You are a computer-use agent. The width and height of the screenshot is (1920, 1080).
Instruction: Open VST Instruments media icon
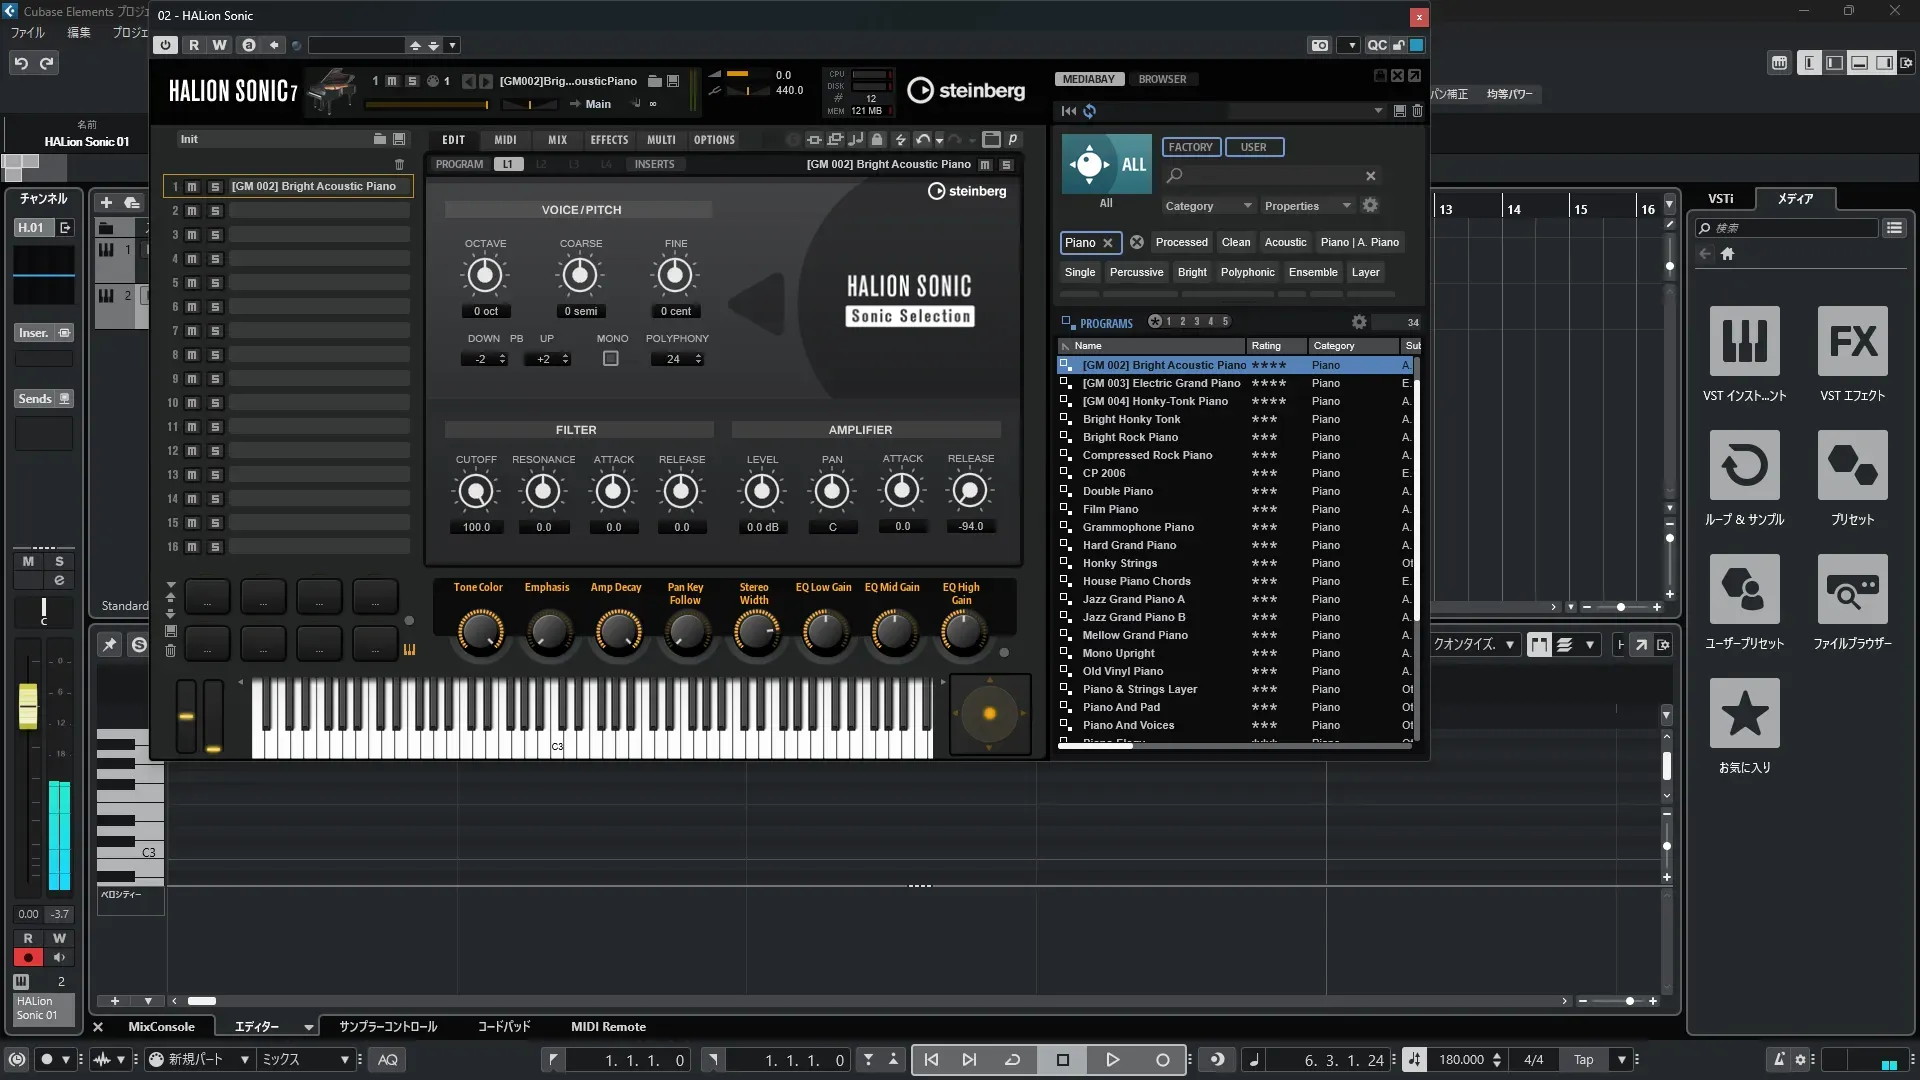(1744, 341)
